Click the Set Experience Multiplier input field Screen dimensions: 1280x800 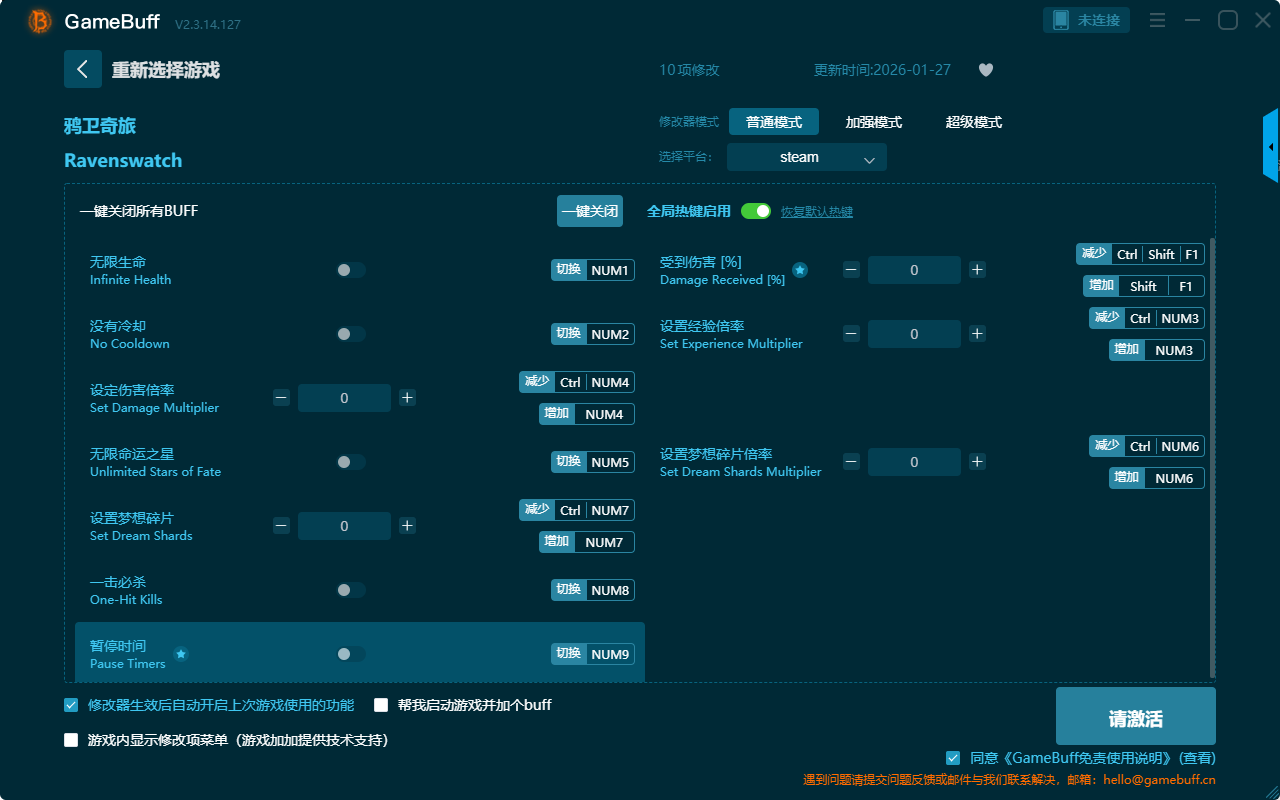coord(914,334)
